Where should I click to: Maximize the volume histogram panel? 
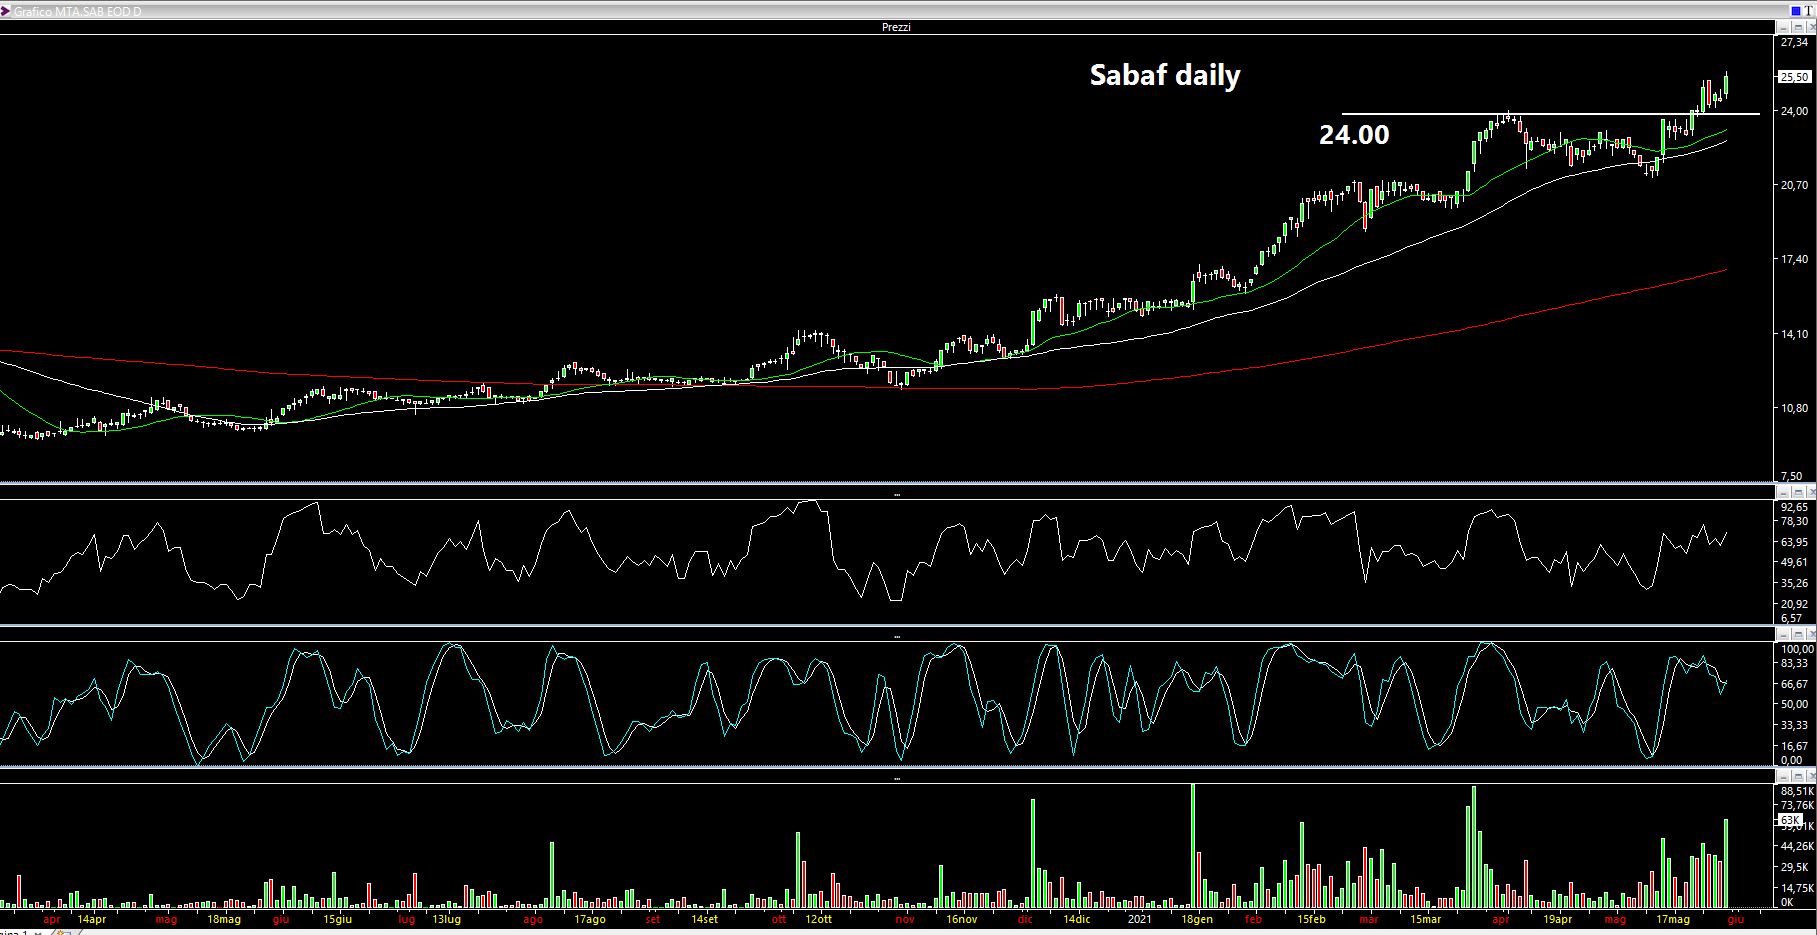[x=1796, y=776]
